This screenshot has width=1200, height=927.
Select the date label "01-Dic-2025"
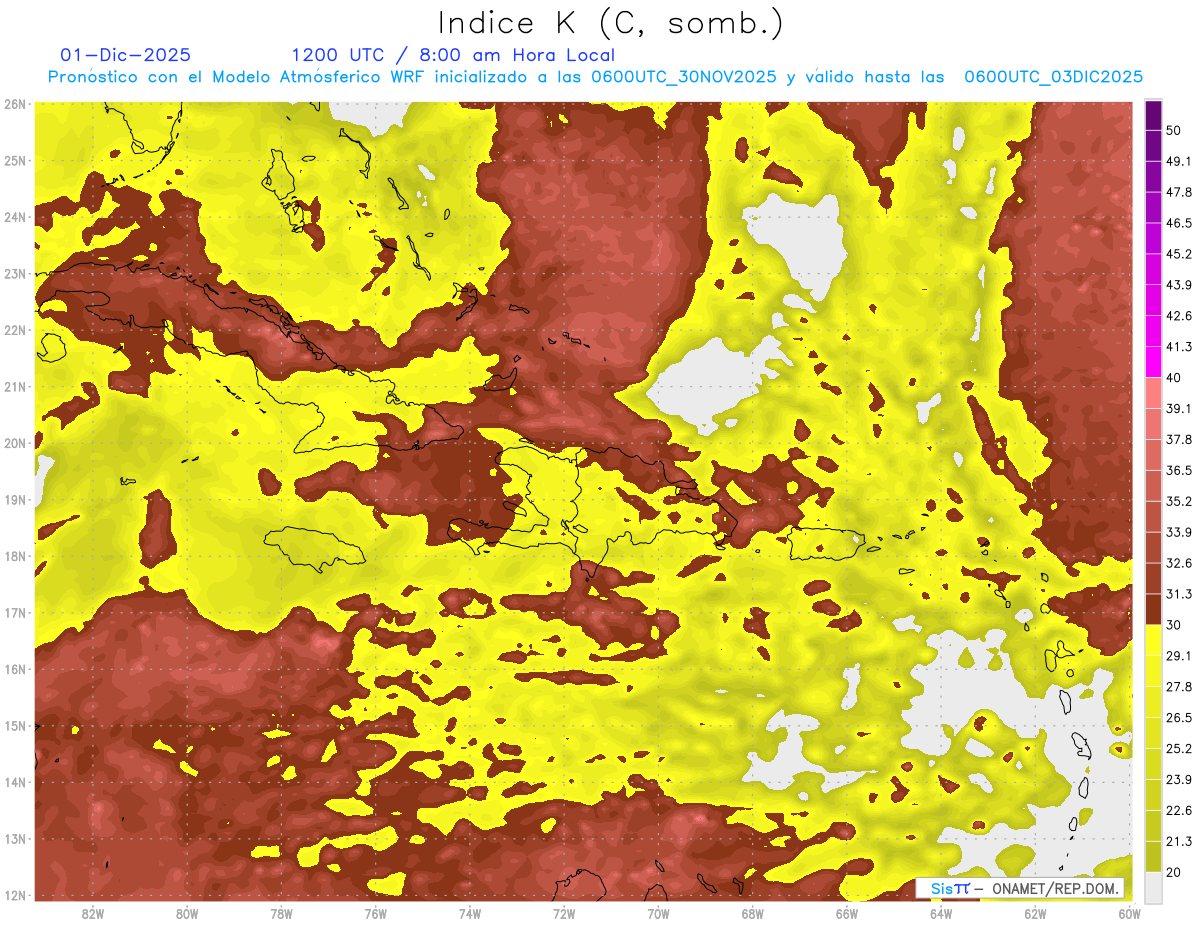pos(125,55)
